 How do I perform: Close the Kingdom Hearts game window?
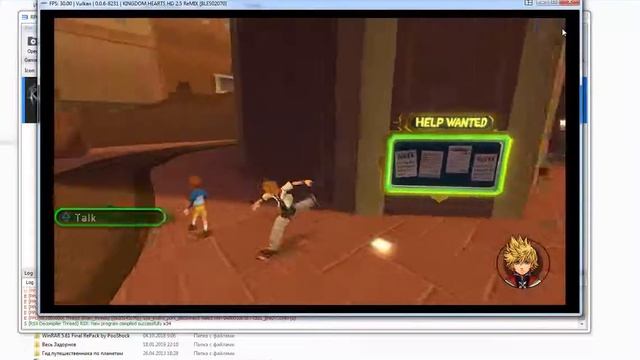(570, 2)
